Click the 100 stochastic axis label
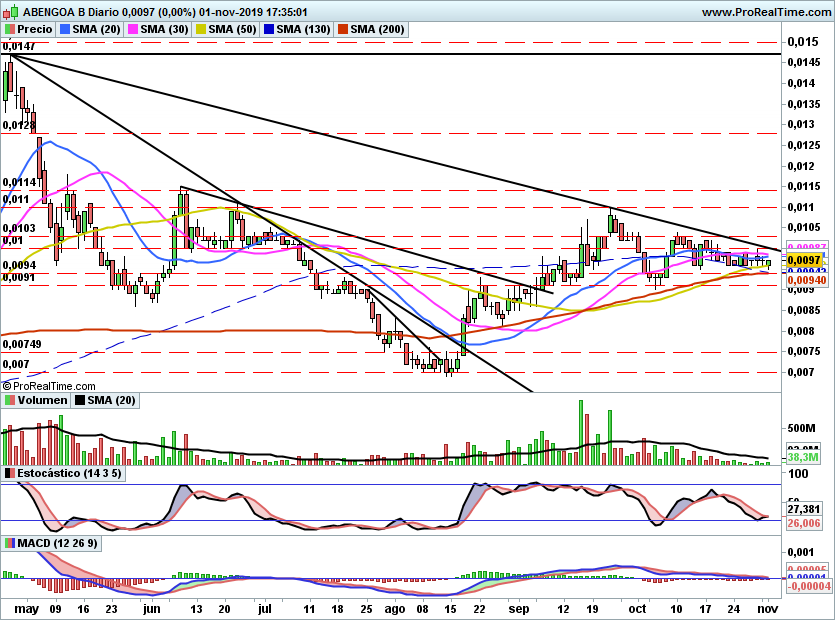Screen dimensions: 835x620 point(798,473)
